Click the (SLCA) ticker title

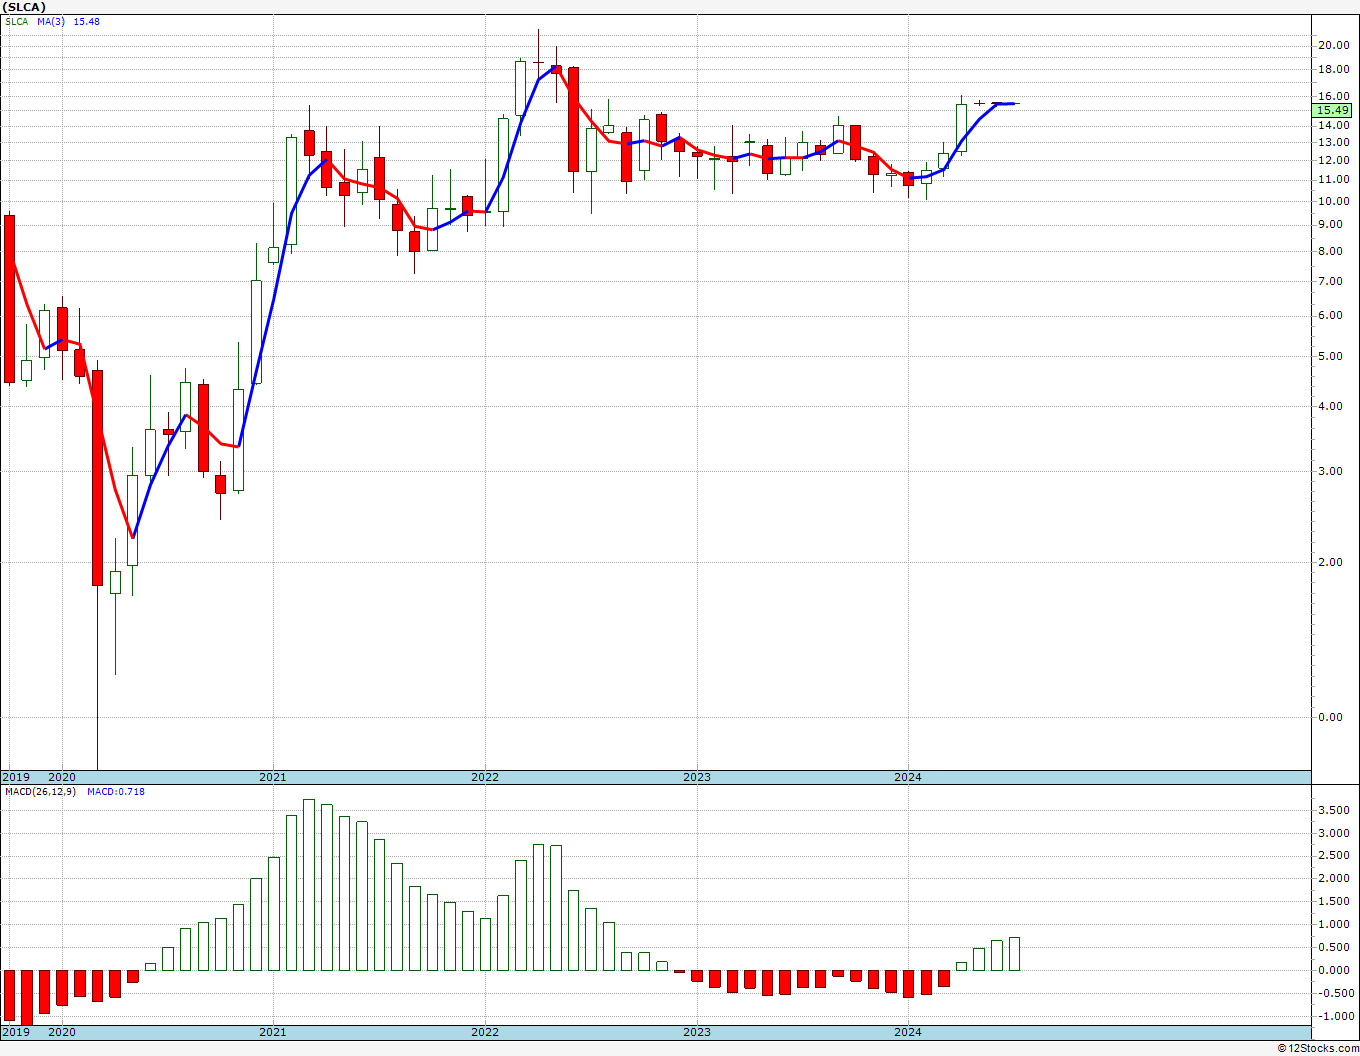point(24,7)
